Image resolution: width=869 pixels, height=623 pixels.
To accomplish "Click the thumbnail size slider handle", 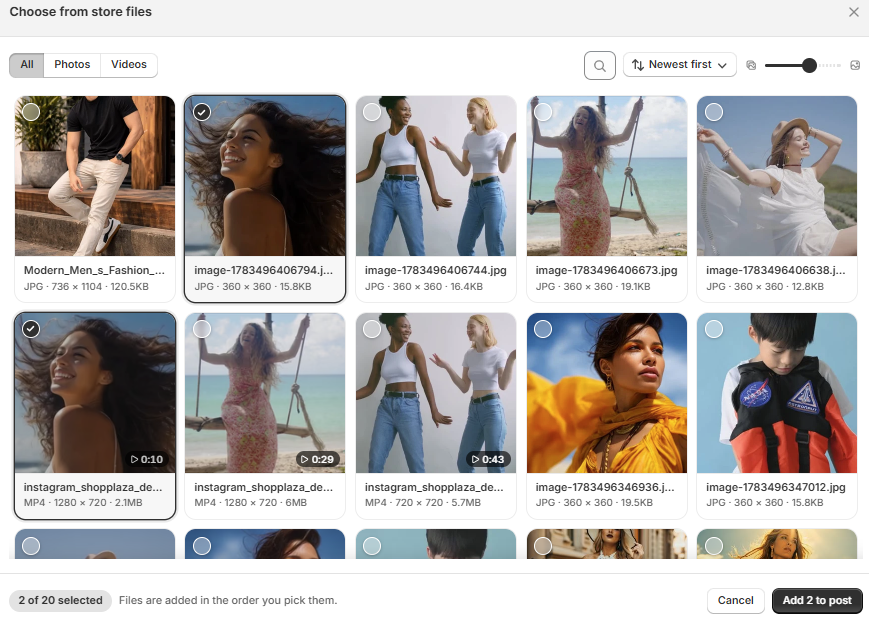I will click(809, 65).
